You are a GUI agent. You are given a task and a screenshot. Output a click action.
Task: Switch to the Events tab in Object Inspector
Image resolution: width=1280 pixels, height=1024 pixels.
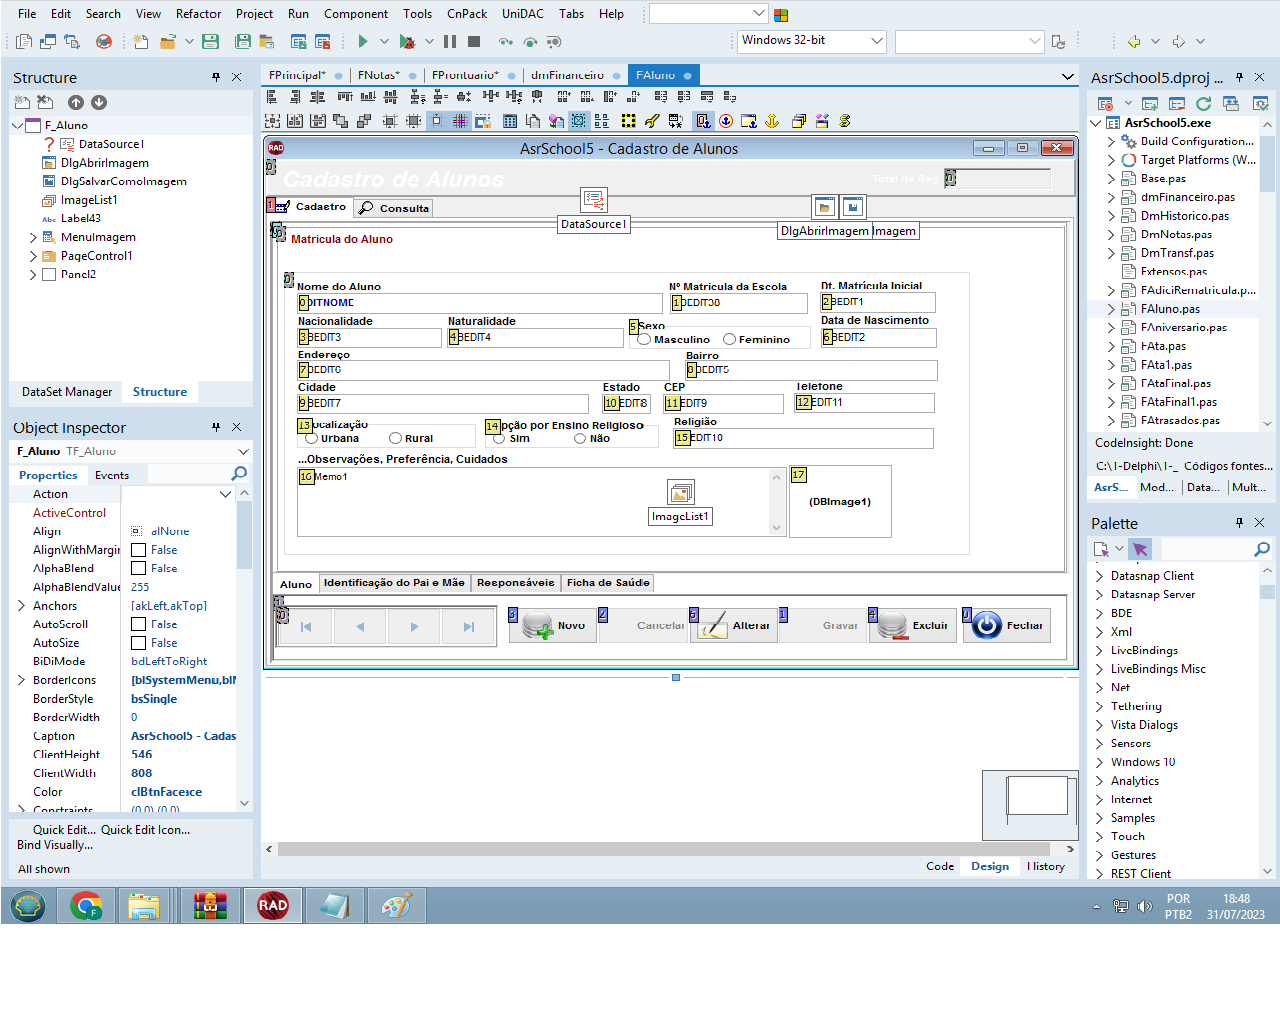point(112,475)
